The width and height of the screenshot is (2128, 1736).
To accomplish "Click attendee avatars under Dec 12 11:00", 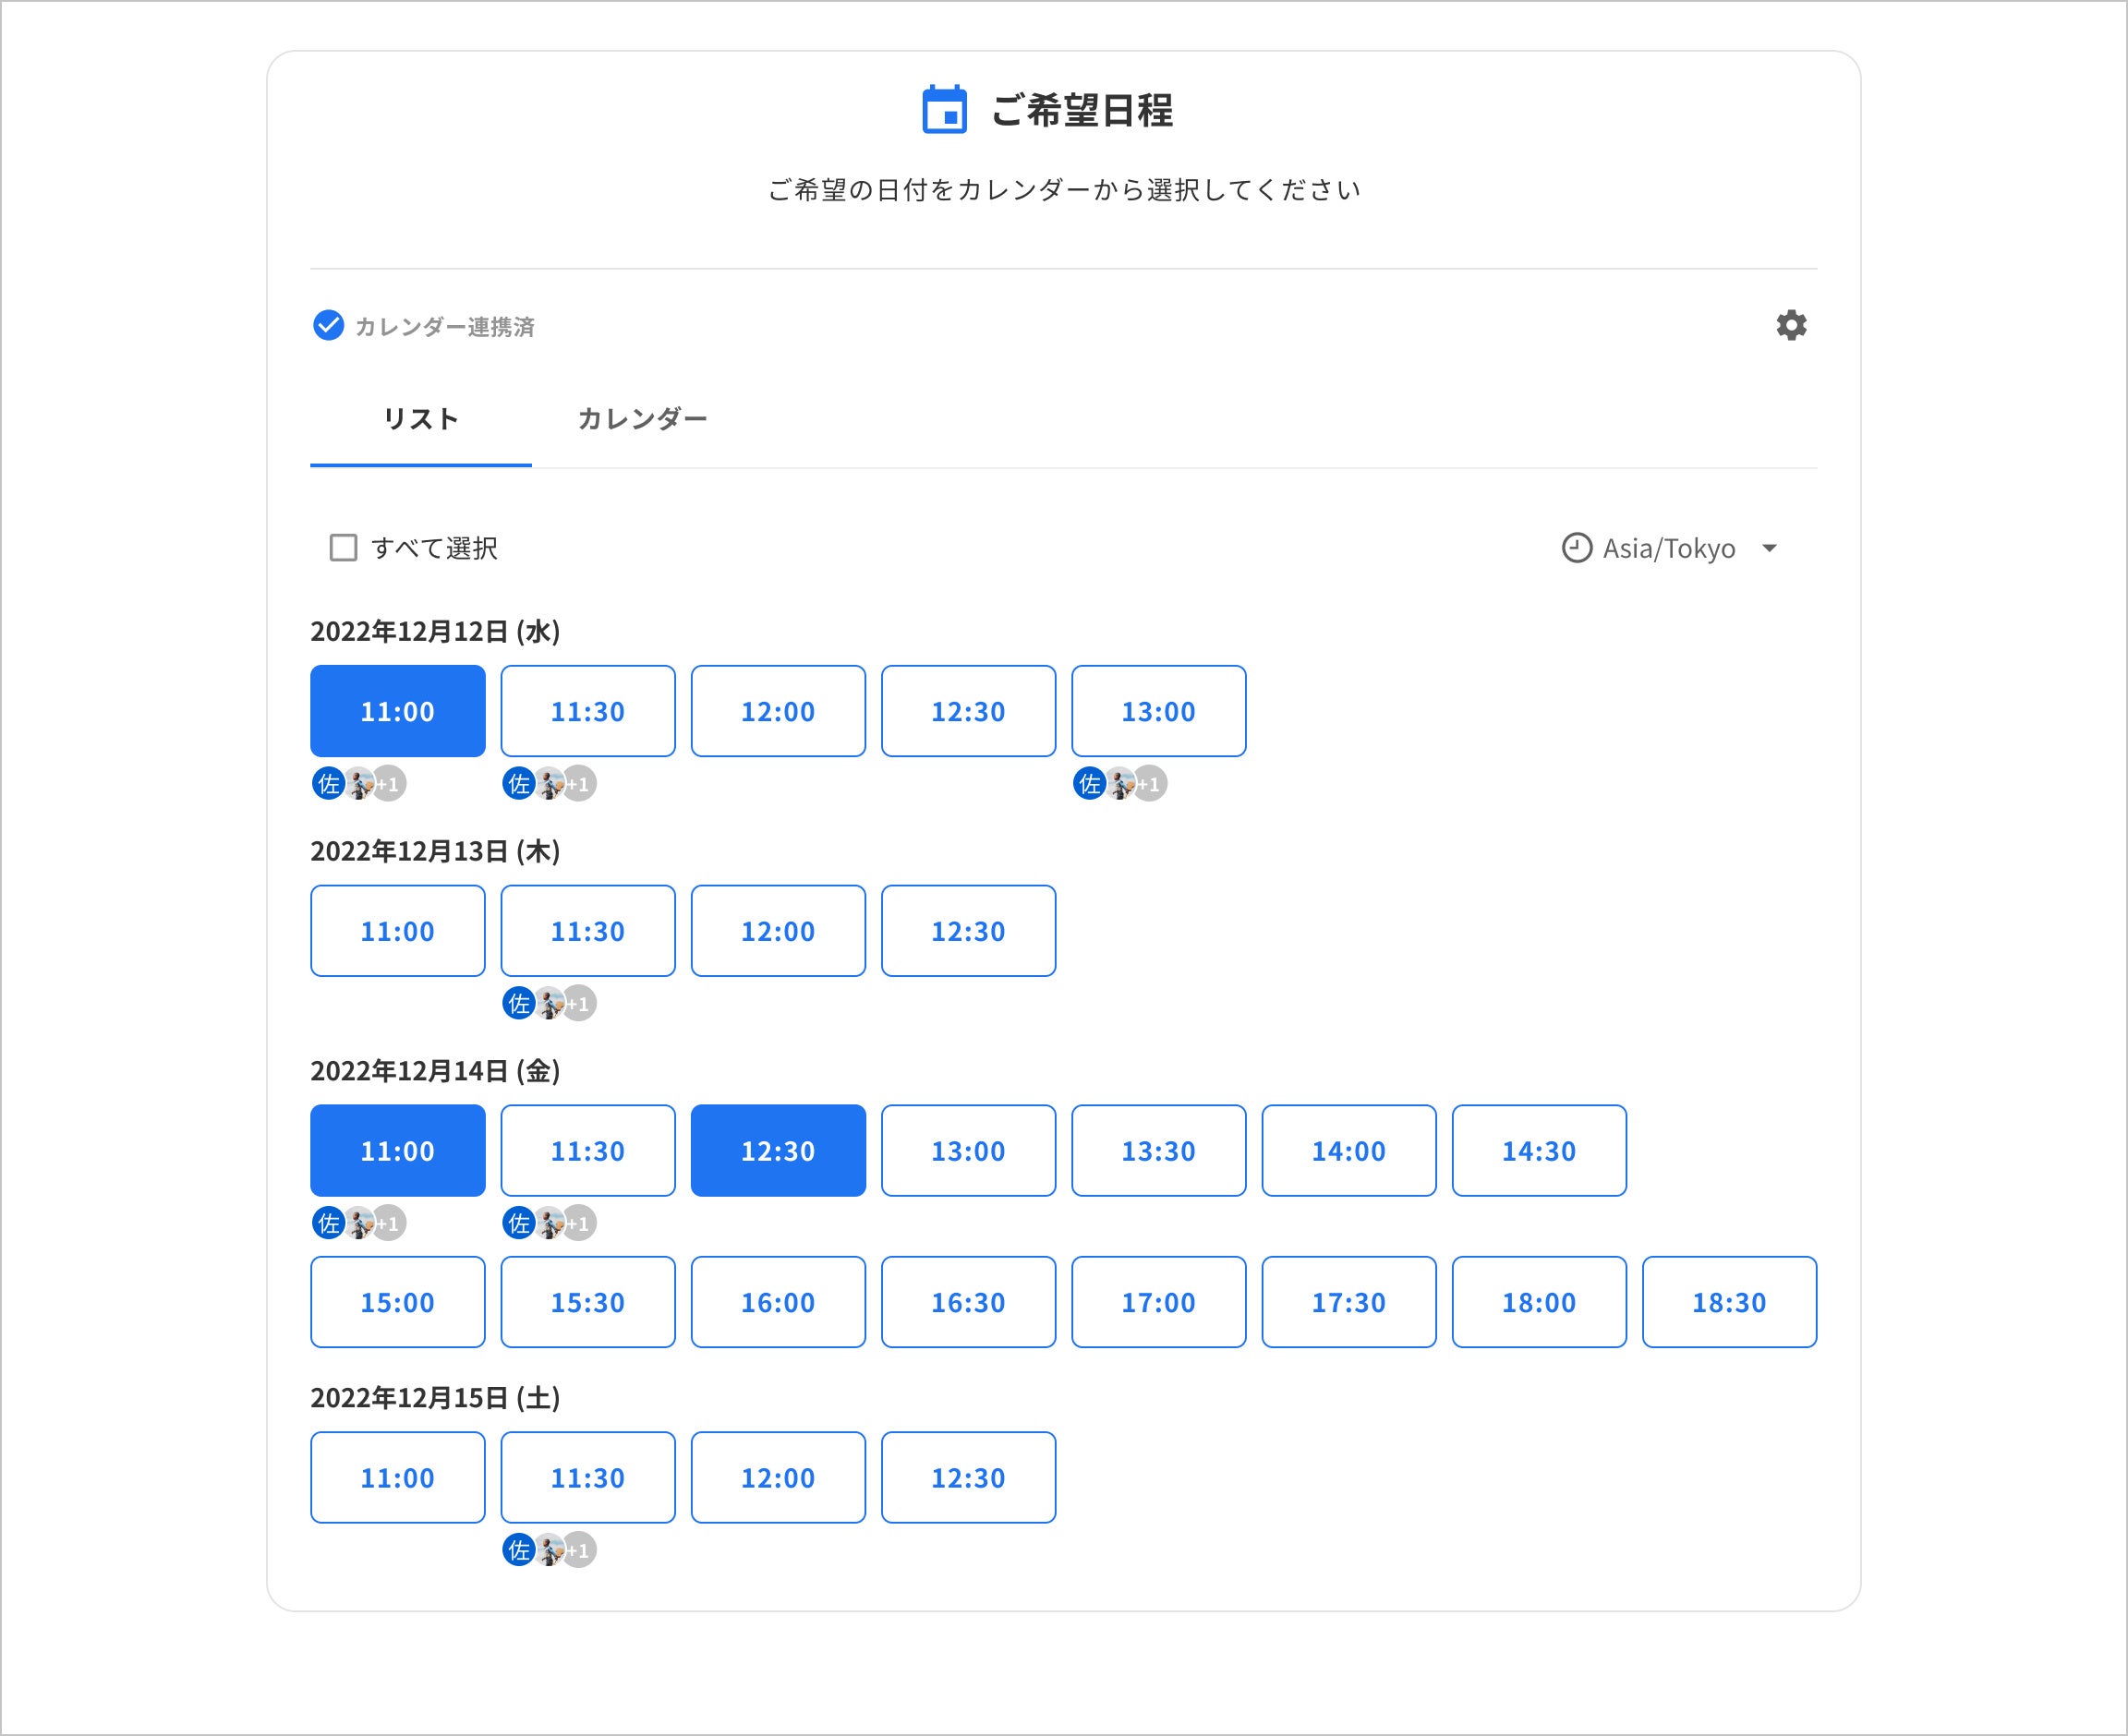I will (358, 784).
